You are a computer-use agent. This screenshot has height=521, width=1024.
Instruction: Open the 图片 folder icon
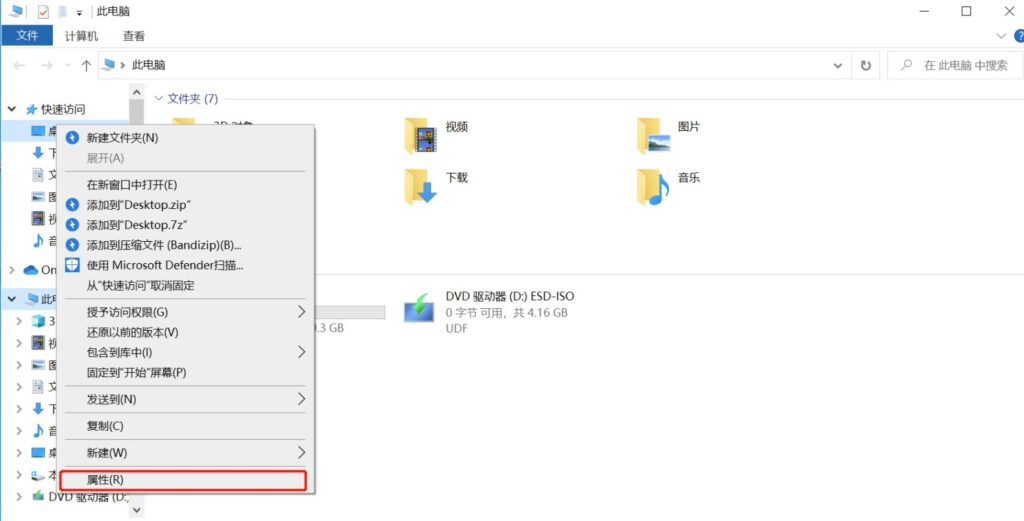pos(654,136)
